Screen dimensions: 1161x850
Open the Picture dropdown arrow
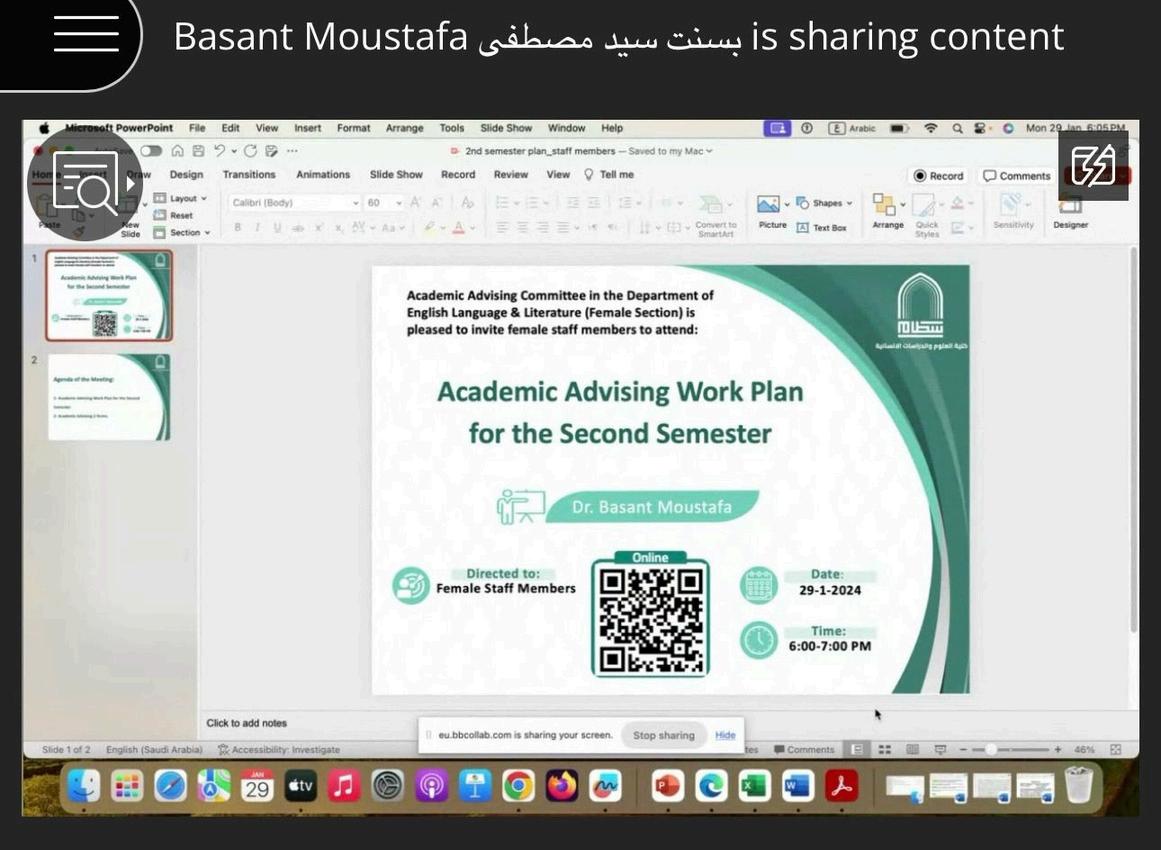click(786, 204)
